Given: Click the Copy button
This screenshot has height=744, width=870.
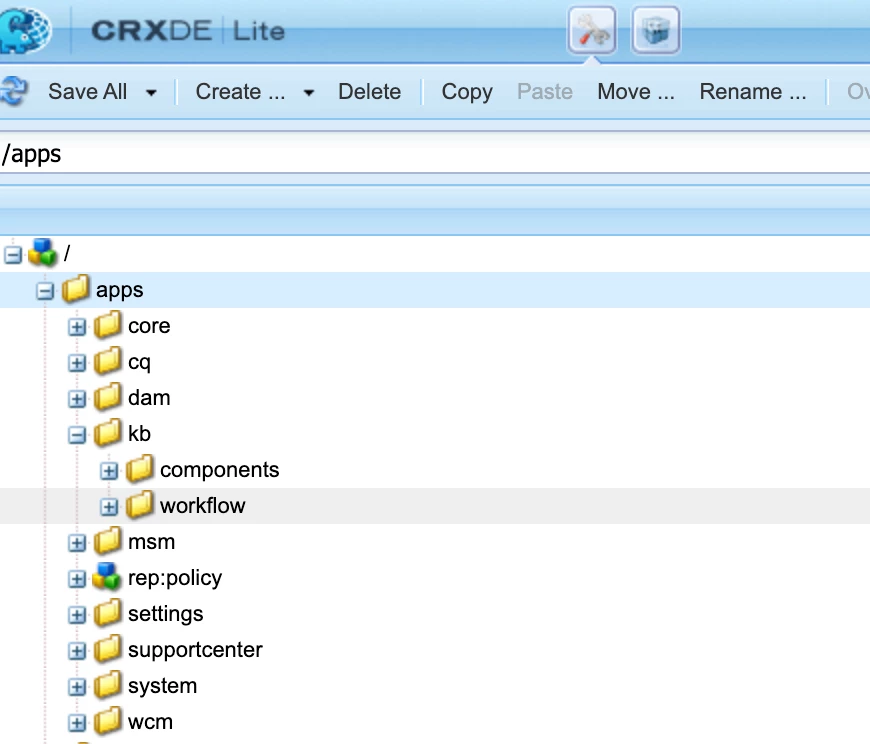Looking at the screenshot, I should [467, 92].
